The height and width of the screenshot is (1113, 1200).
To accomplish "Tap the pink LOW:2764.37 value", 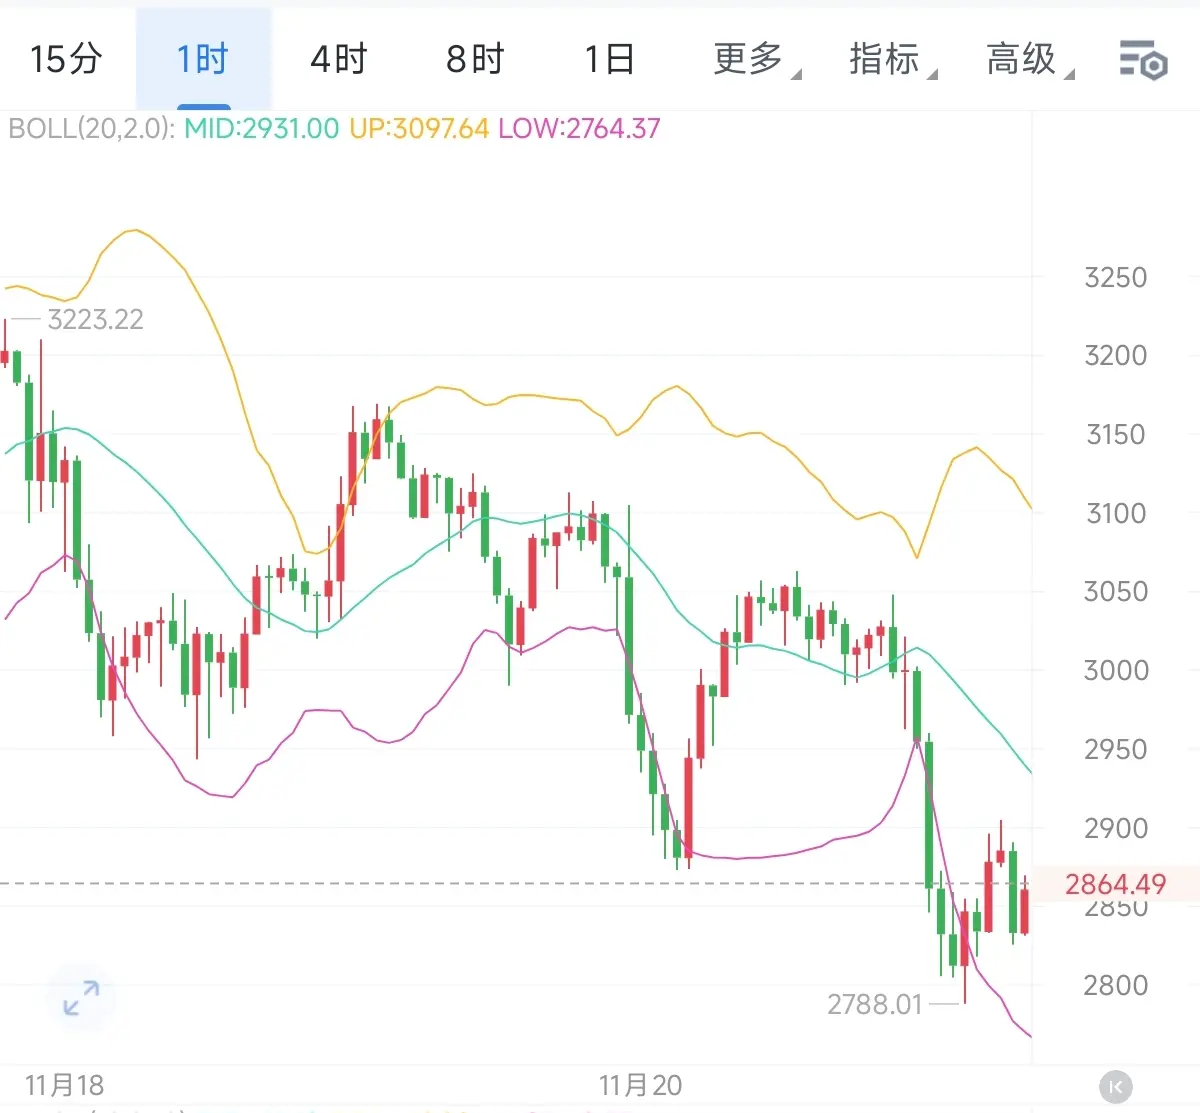I will click(x=579, y=129).
